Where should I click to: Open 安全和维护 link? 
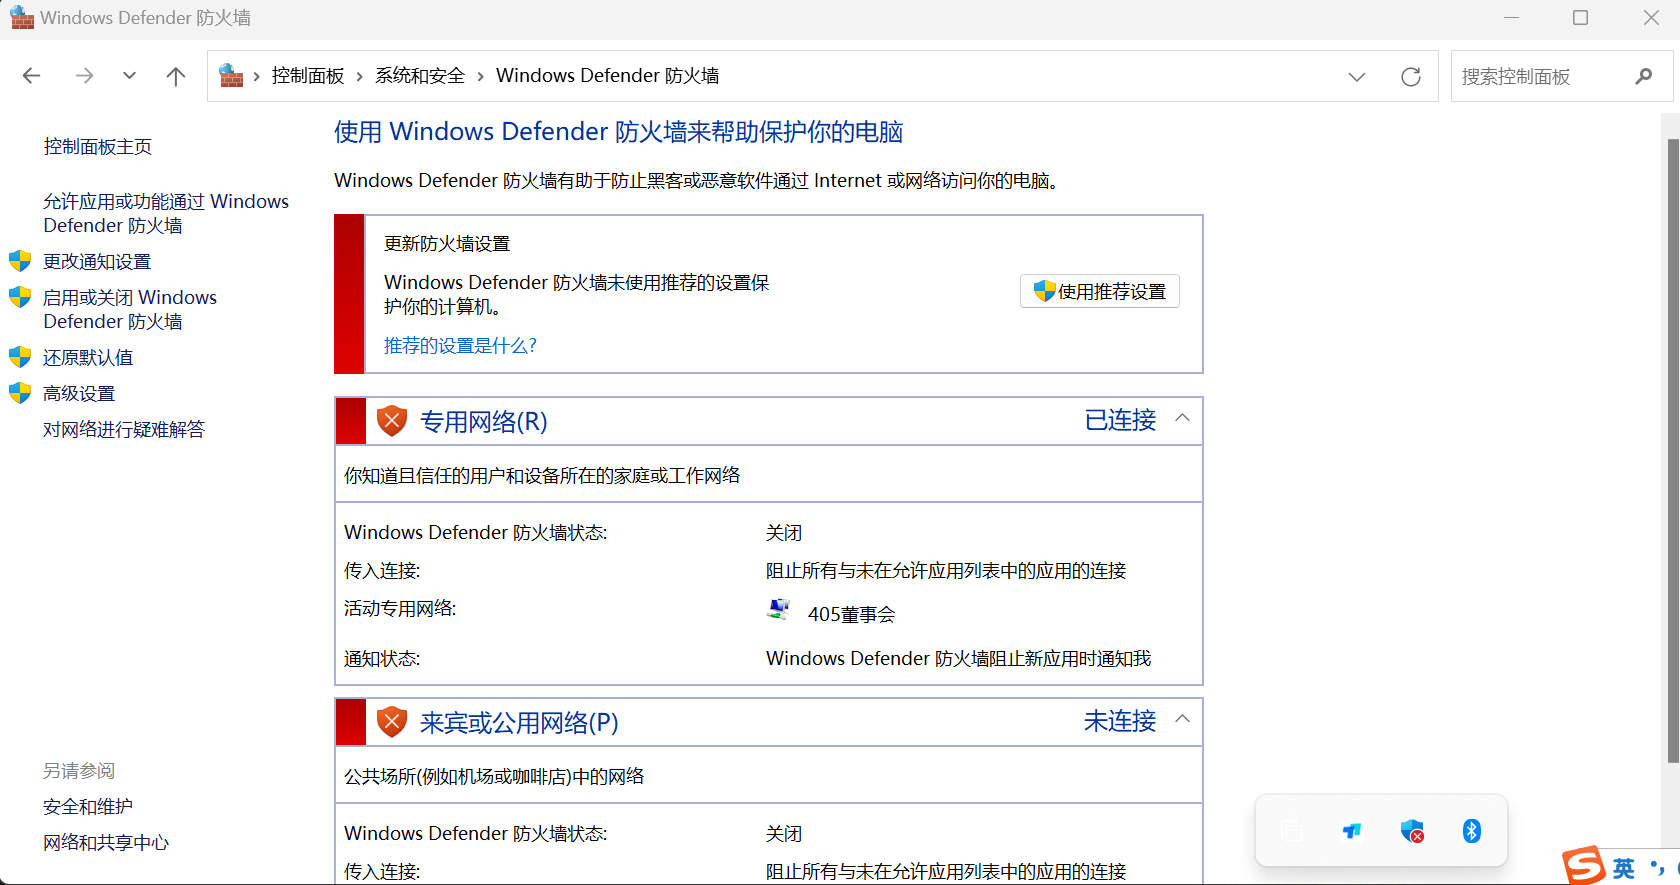pyautogui.click(x=88, y=807)
